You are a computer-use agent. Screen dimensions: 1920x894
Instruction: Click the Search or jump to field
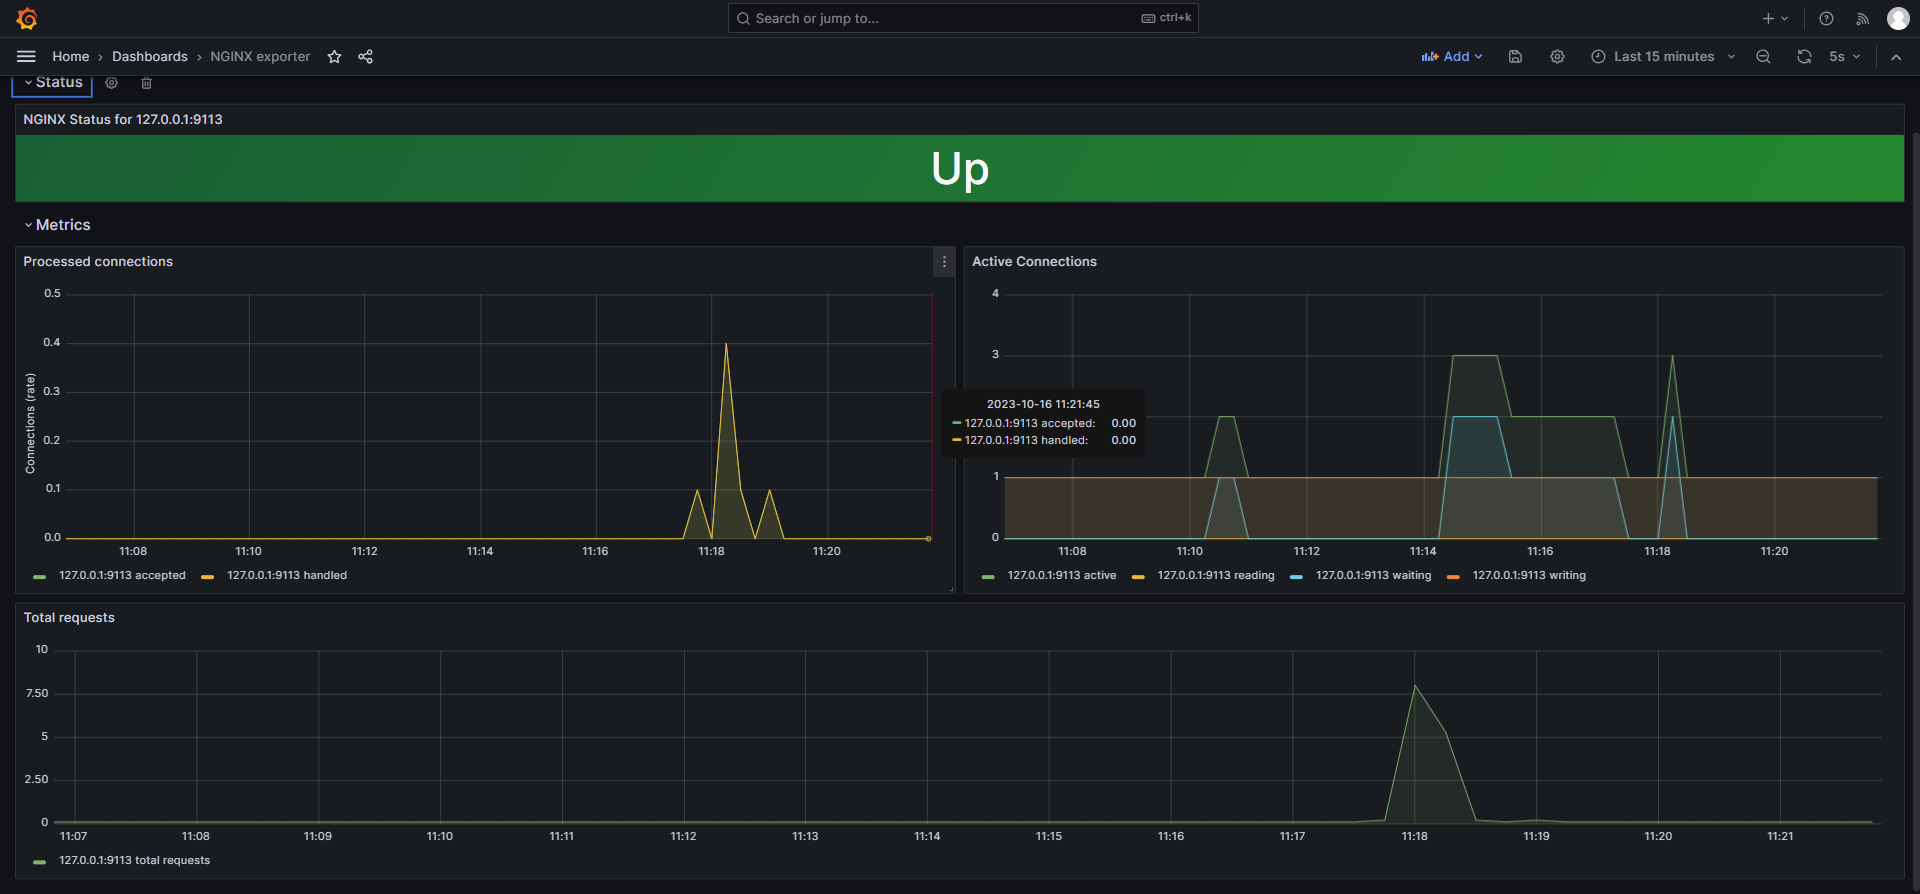tap(963, 18)
